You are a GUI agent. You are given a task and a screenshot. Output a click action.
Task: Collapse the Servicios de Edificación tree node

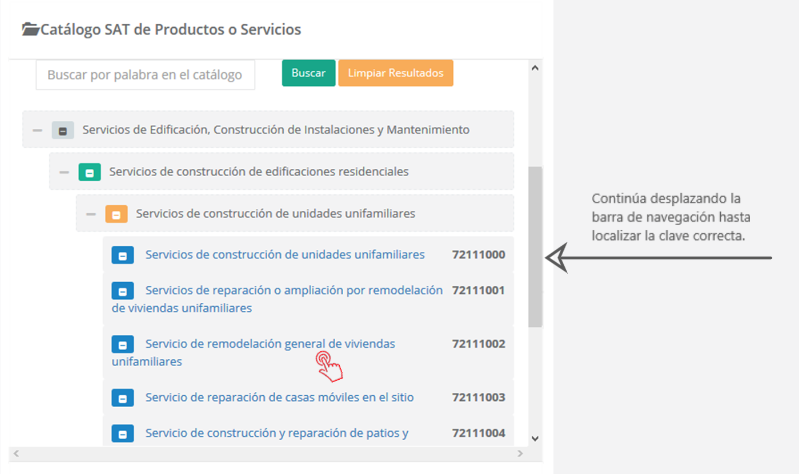pyautogui.click(x=37, y=130)
